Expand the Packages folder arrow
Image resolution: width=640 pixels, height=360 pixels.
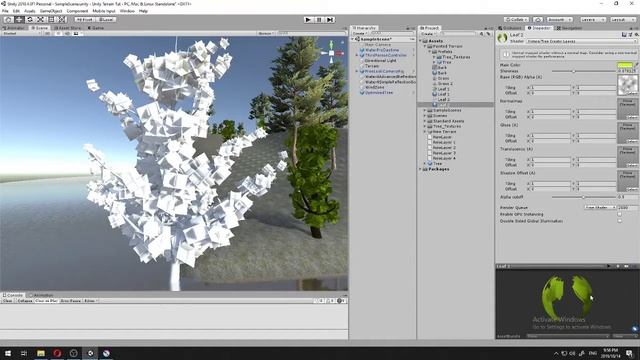tap(420, 169)
